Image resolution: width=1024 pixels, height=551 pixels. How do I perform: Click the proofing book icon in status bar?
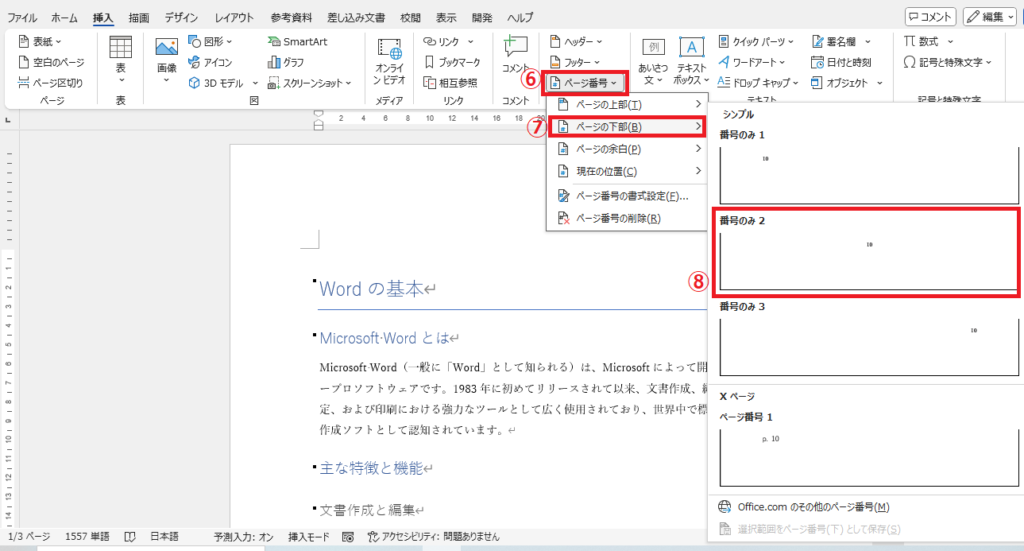[130, 537]
